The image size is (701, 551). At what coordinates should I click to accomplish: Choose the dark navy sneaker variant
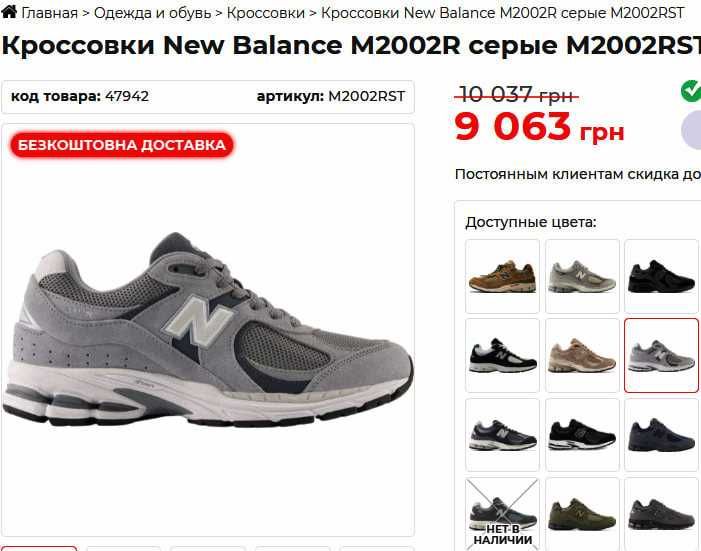(x=662, y=435)
